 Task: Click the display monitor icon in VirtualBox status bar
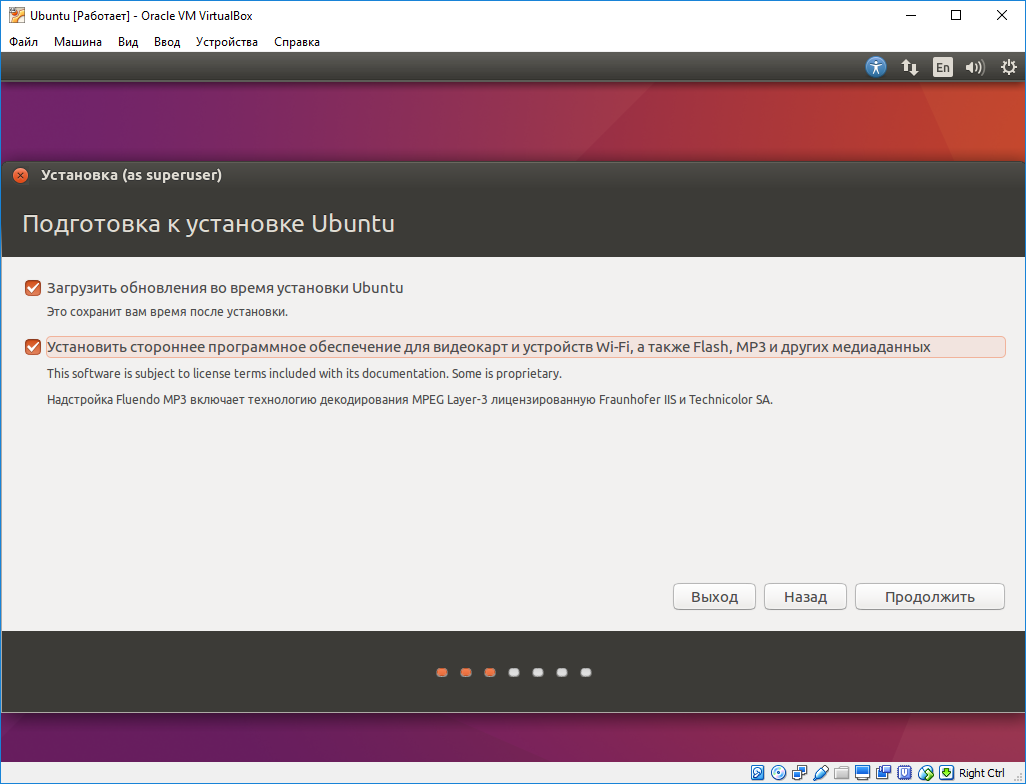(x=862, y=772)
